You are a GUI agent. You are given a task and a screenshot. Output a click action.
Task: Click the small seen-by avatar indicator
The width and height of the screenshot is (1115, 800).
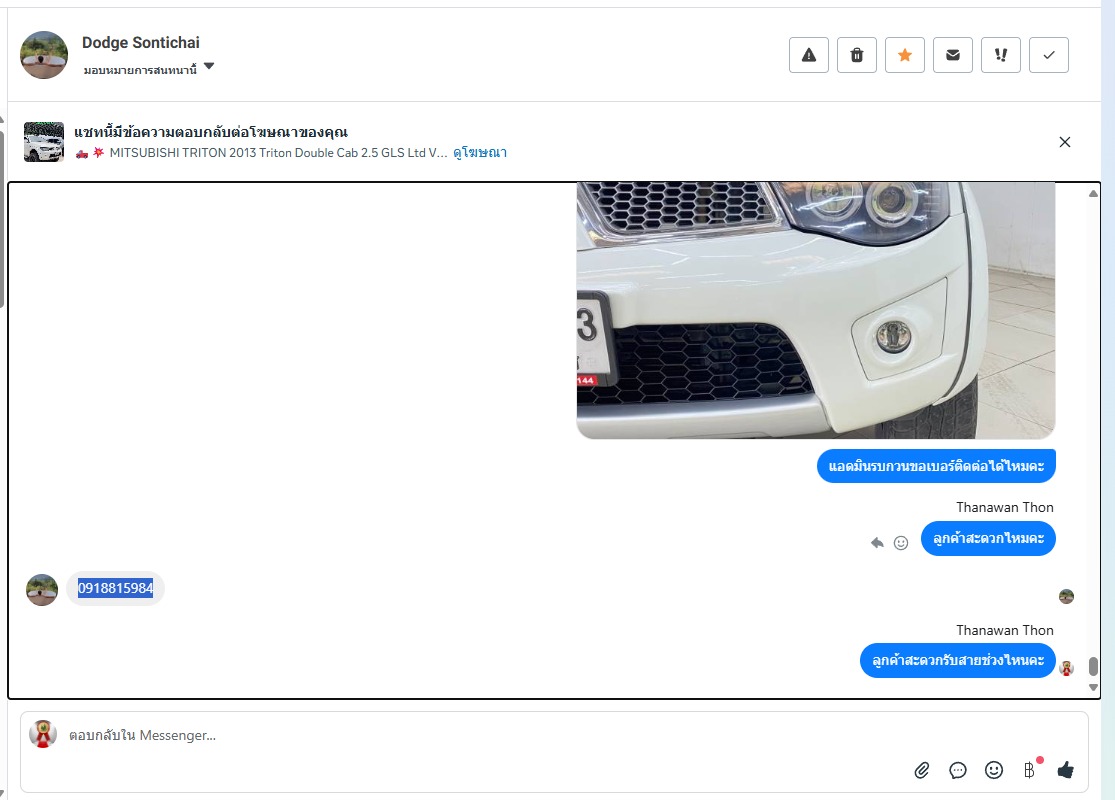tap(1066, 597)
